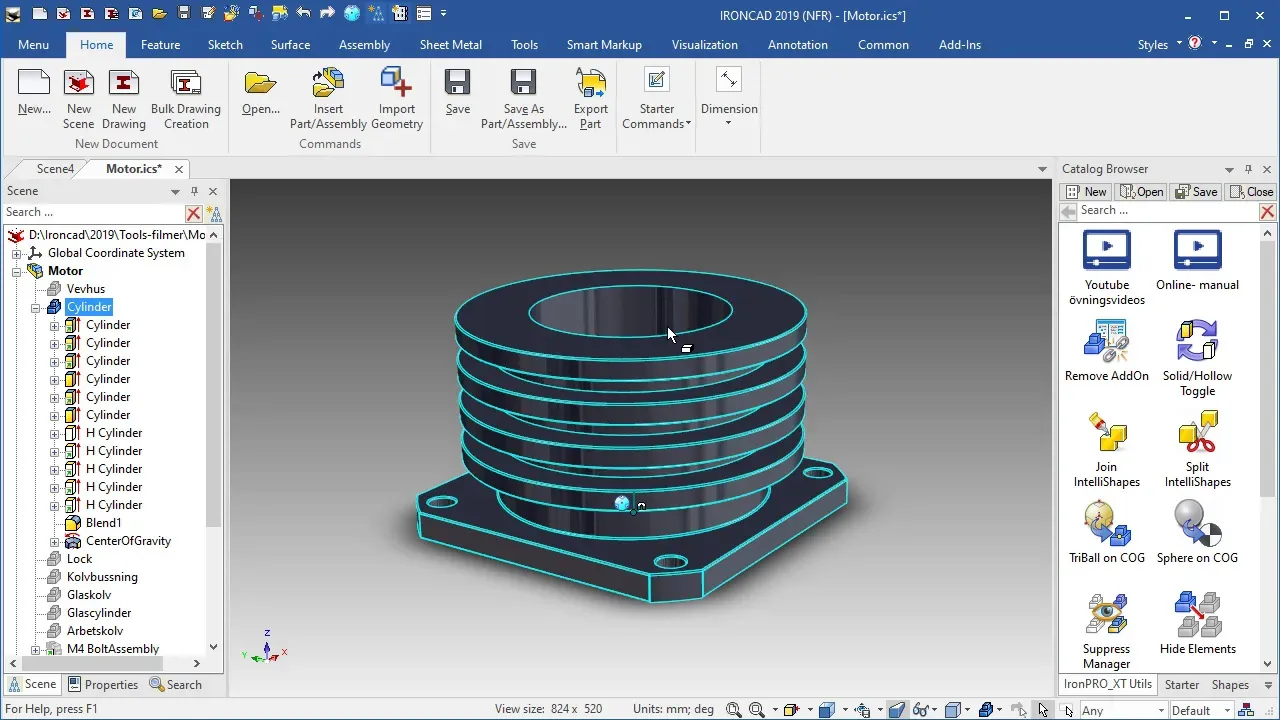This screenshot has height=720, width=1280.
Task: Switch to the Scene4 document tab
Action: pos(55,169)
